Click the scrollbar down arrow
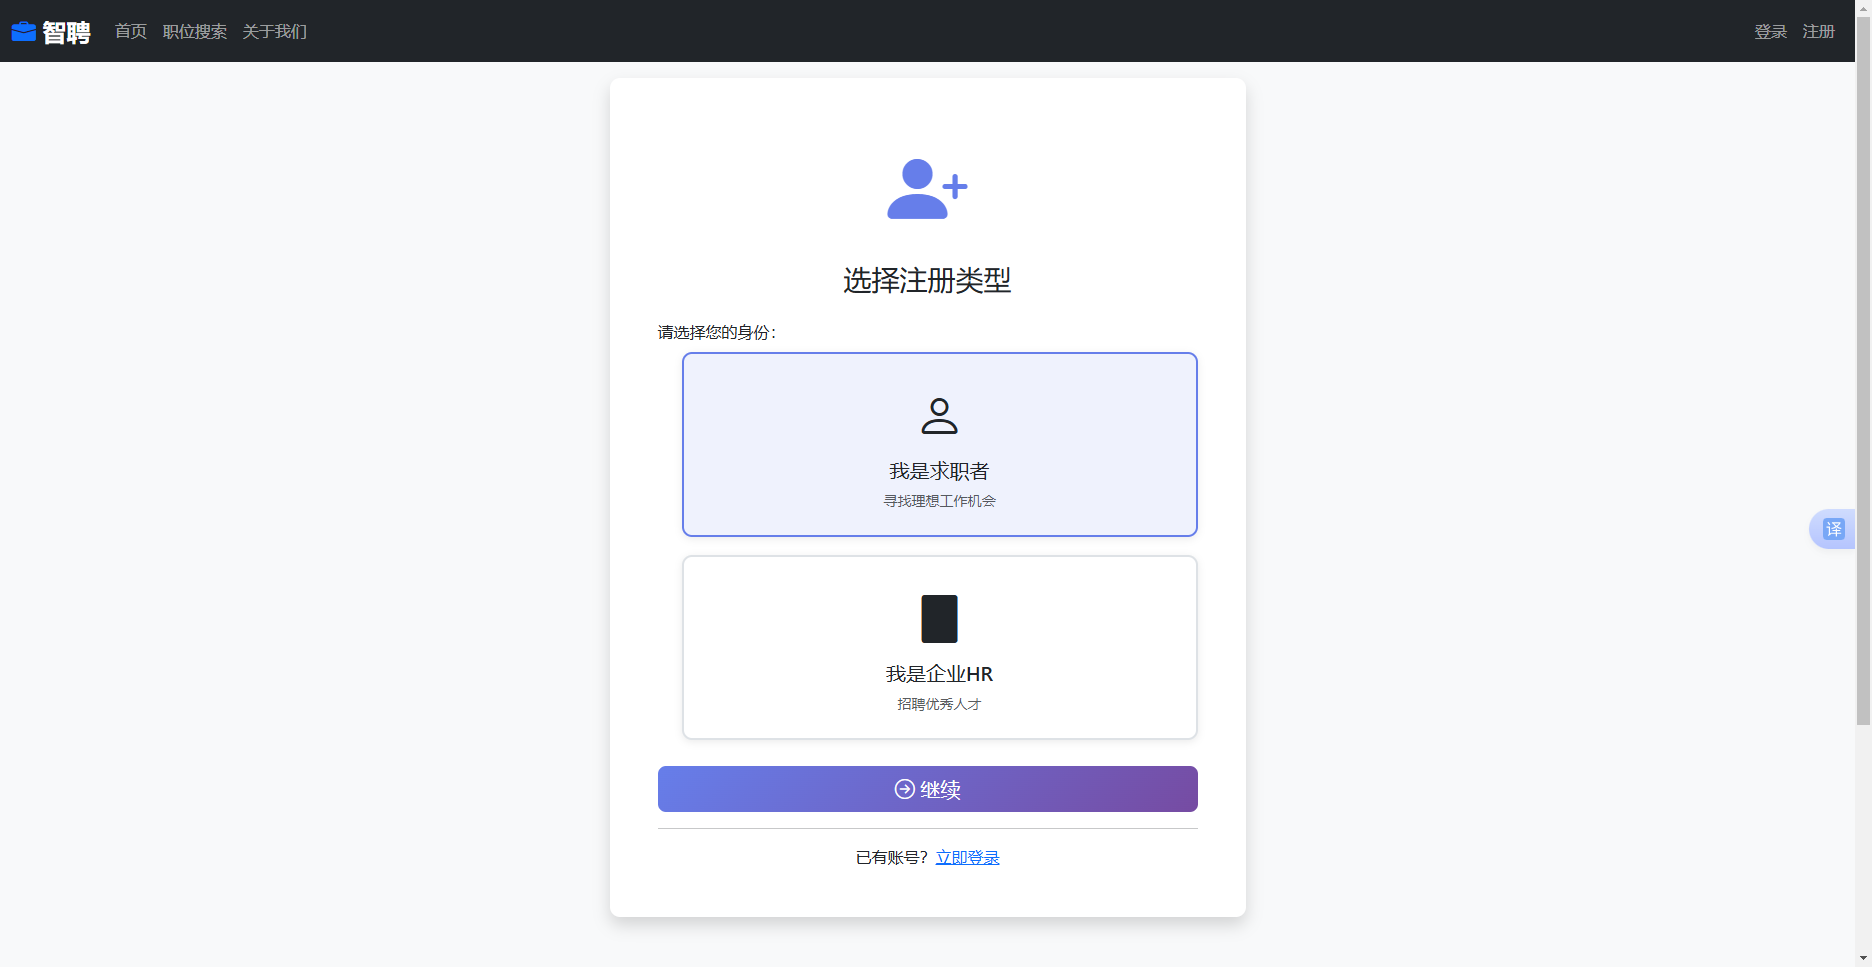This screenshot has width=1872, height=967. click(1863, 958)
